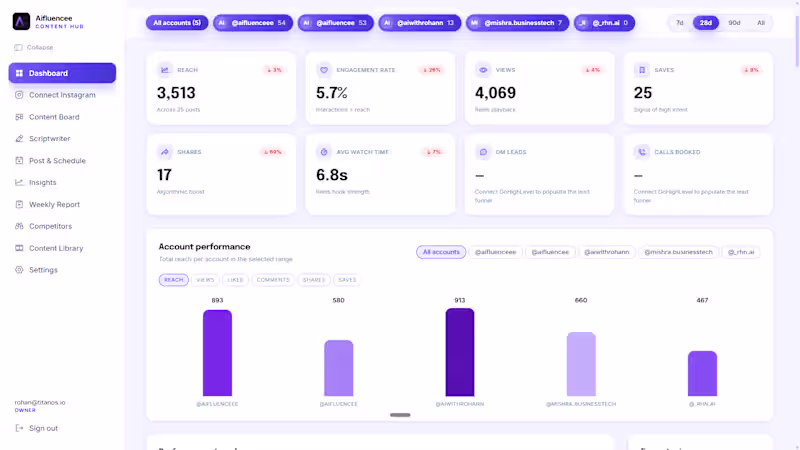Filter by @aifluenceee 54 top chip
800x450 pixels.
pos(253,23)
